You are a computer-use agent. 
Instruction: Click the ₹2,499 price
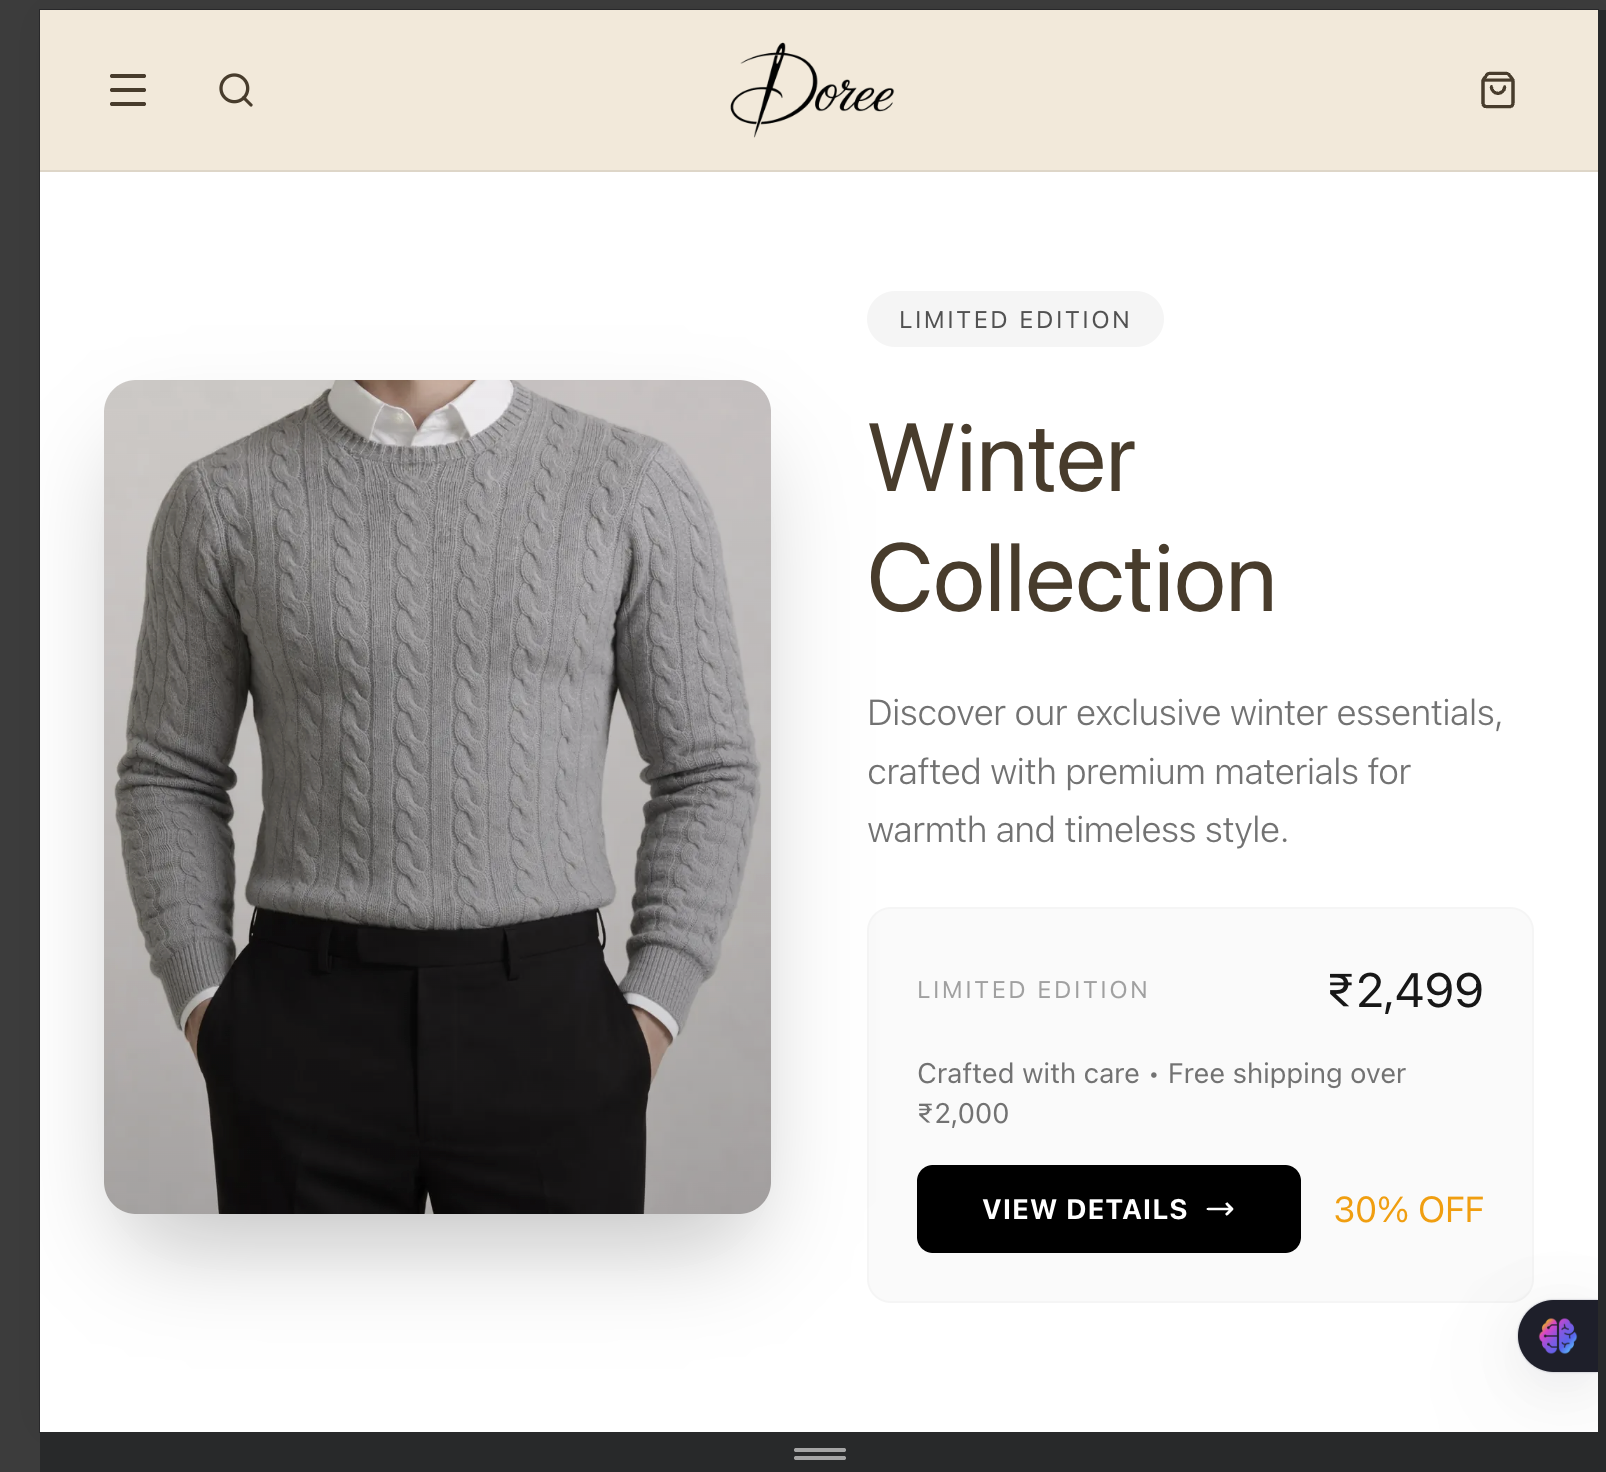click(1405, 990)
